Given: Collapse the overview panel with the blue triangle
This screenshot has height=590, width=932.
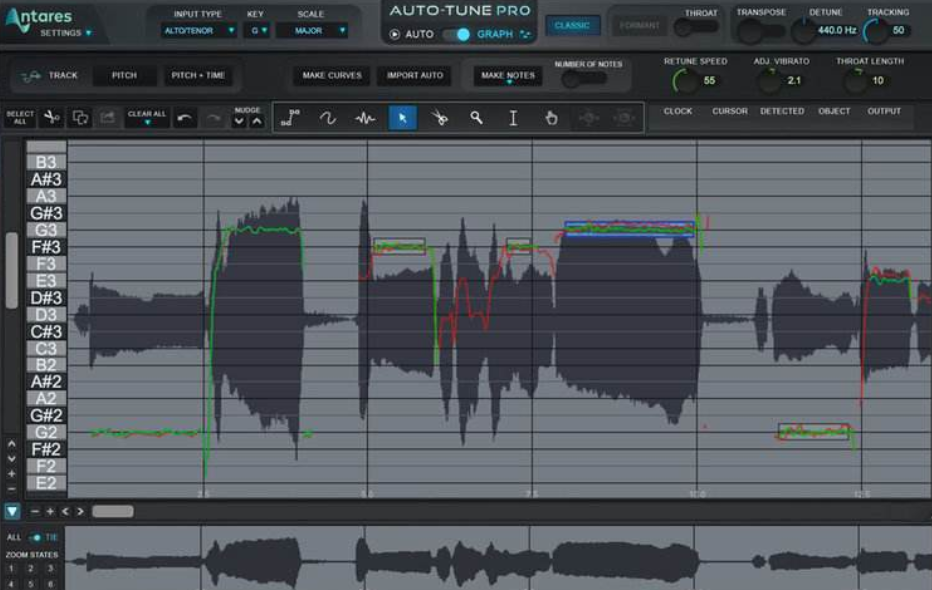Looking at the screenshot, I should click(12, 511).
